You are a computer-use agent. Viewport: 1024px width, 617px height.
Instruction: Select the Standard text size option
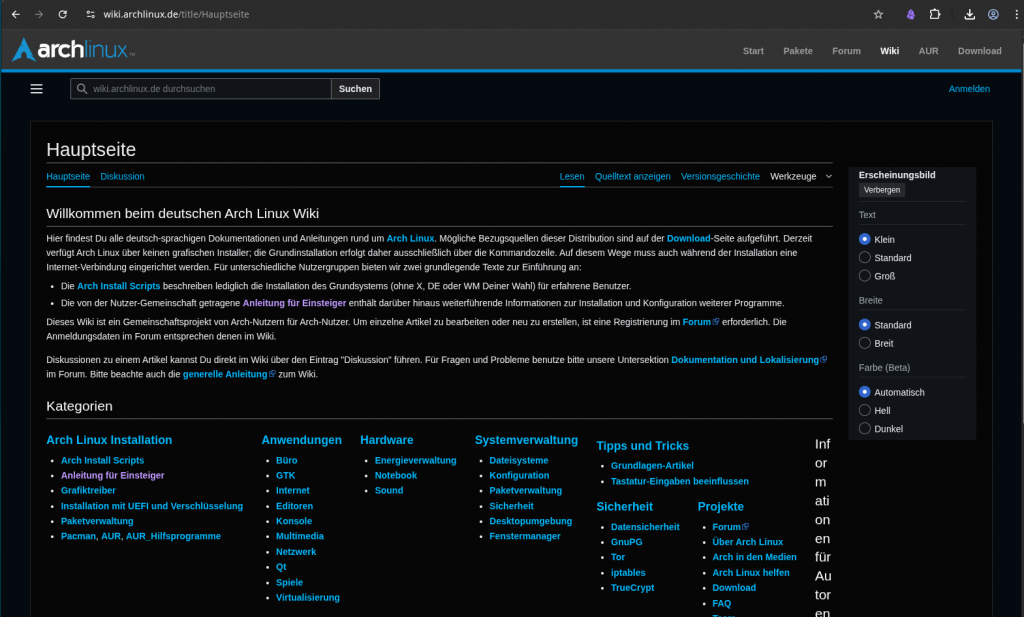tap(865, 258)
